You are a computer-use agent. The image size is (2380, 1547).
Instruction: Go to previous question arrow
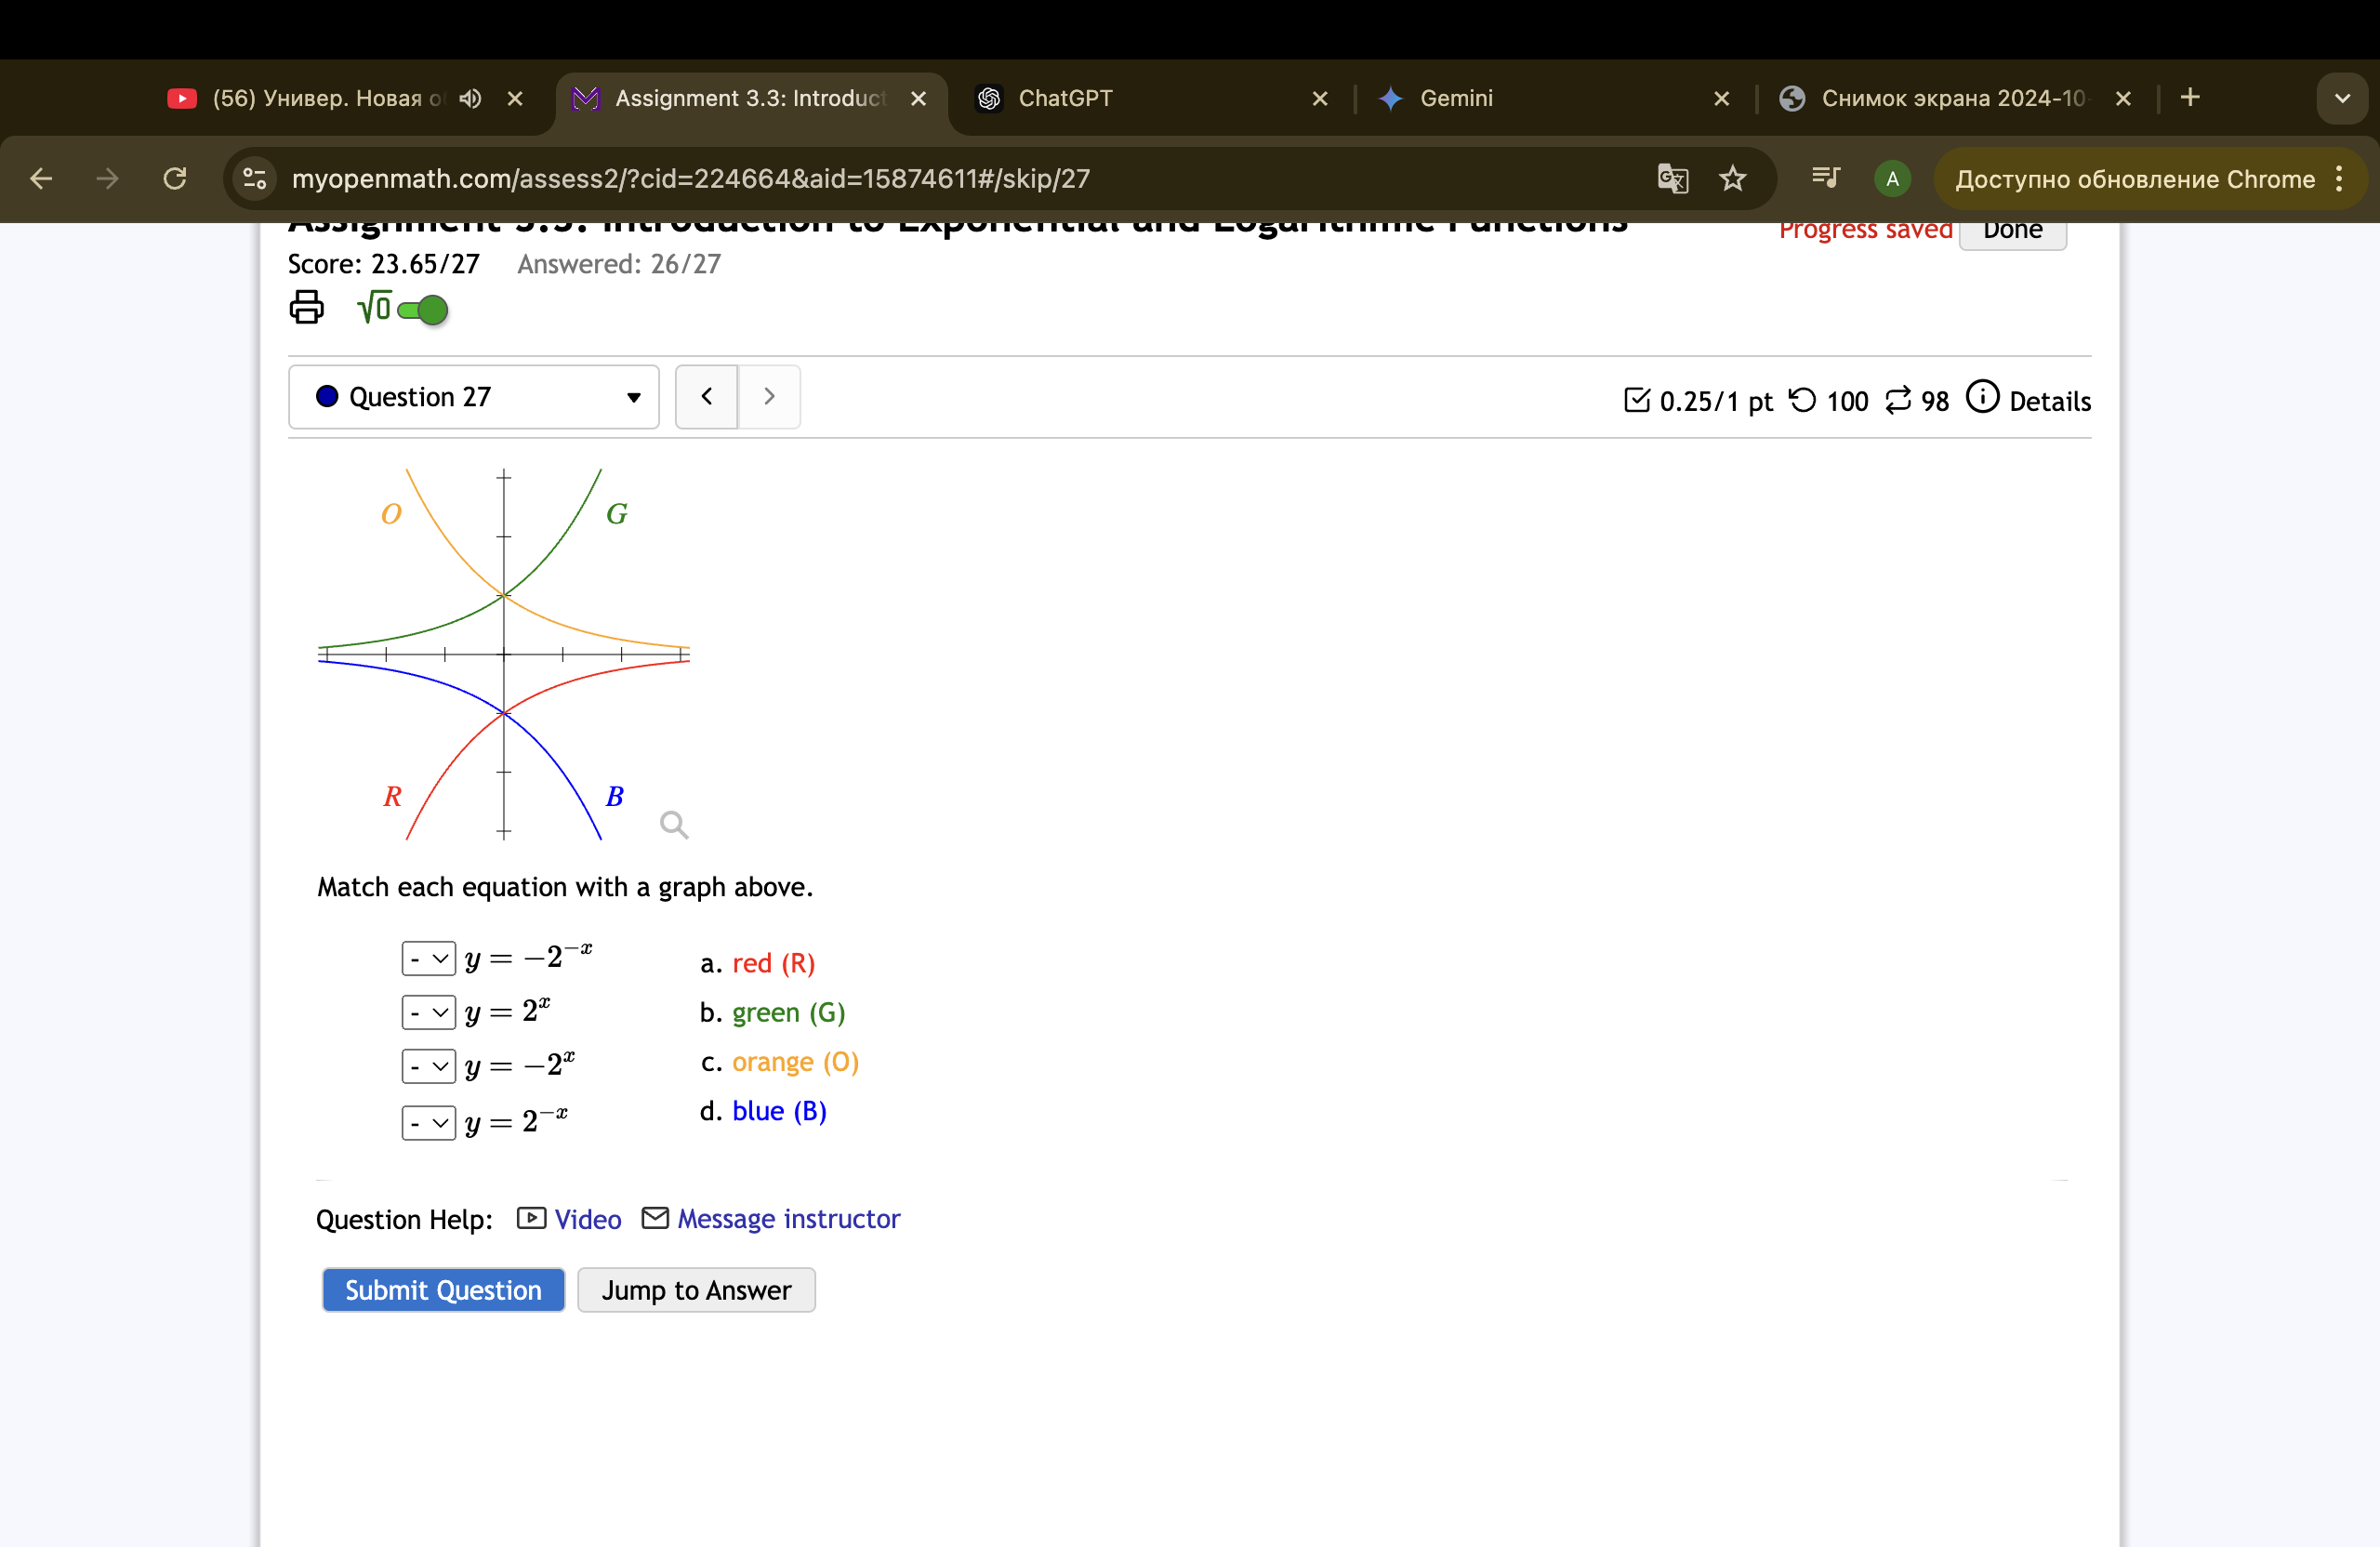tap(707, 396)
